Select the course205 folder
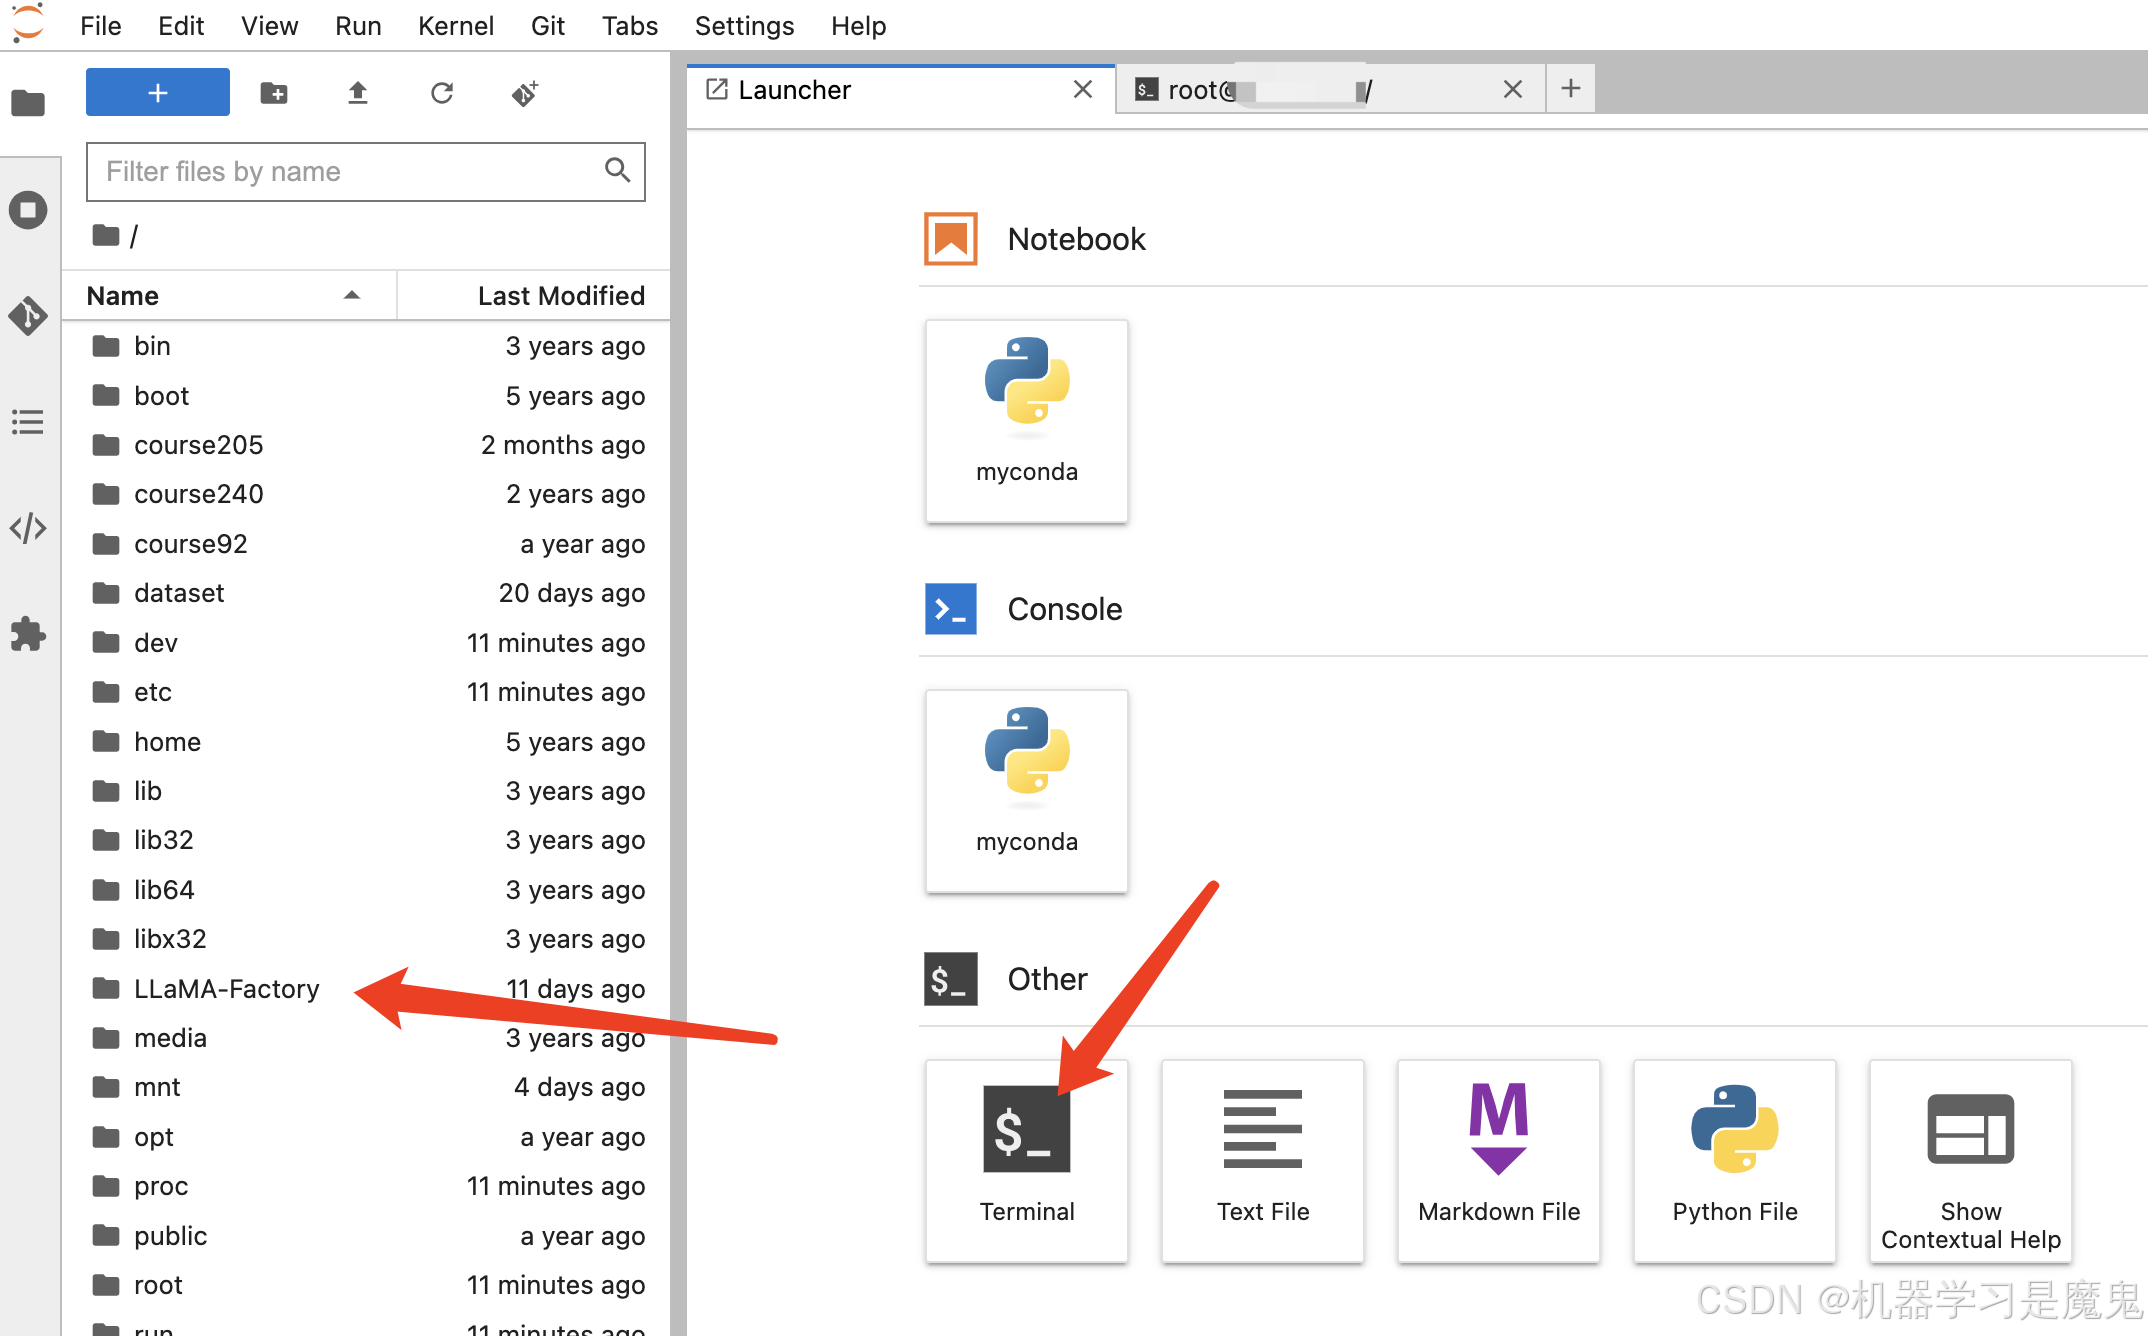This screenshot has height=1336, width=2148. (366, 445)
